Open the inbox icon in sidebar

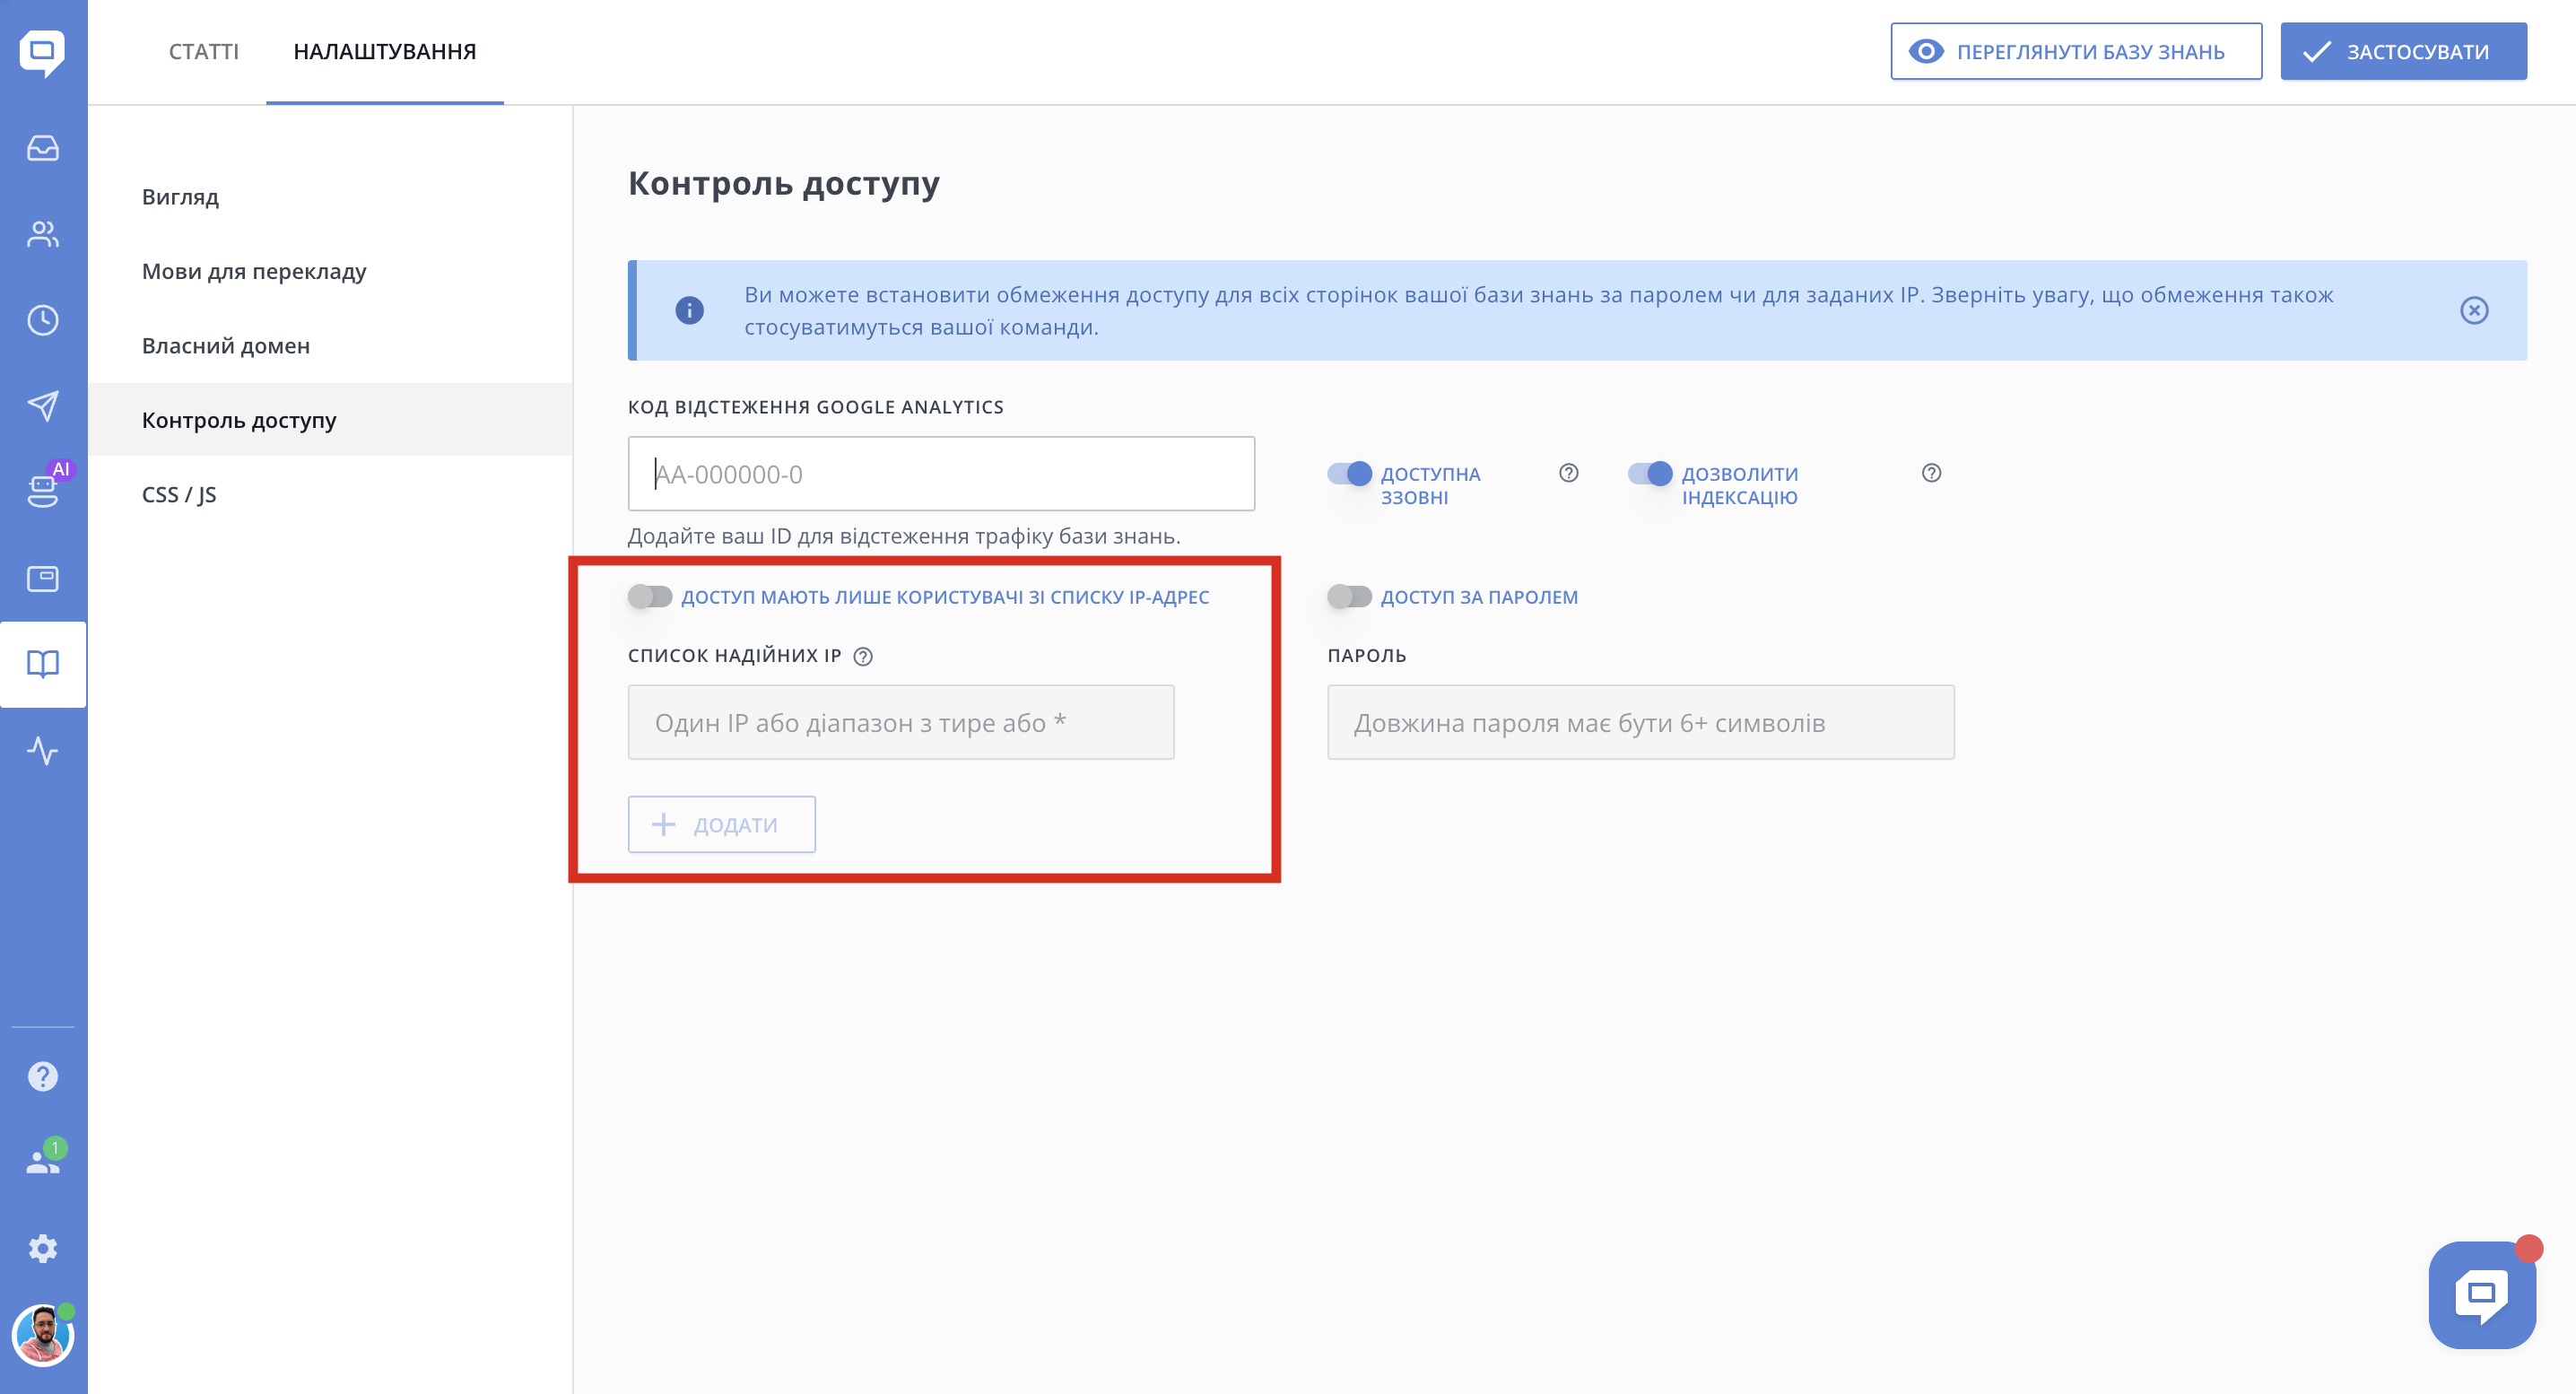click(43, 148)
